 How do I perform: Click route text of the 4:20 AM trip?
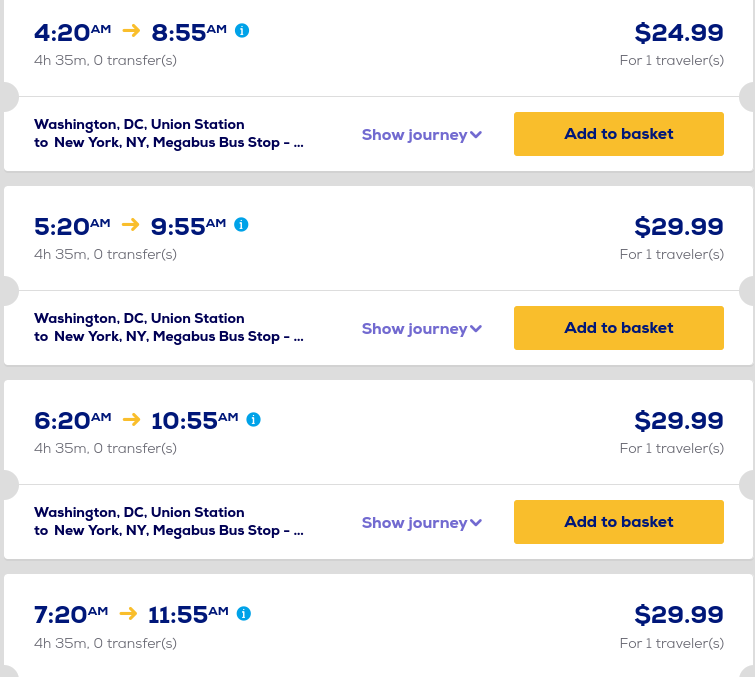[168, 133]
